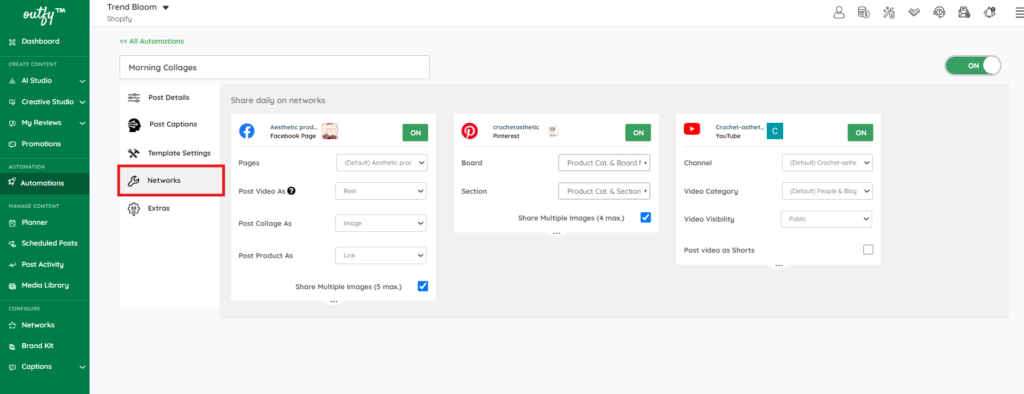Click the Aesthetic prod page avatar
This screenshot has width=1024, height=394.
330,131
